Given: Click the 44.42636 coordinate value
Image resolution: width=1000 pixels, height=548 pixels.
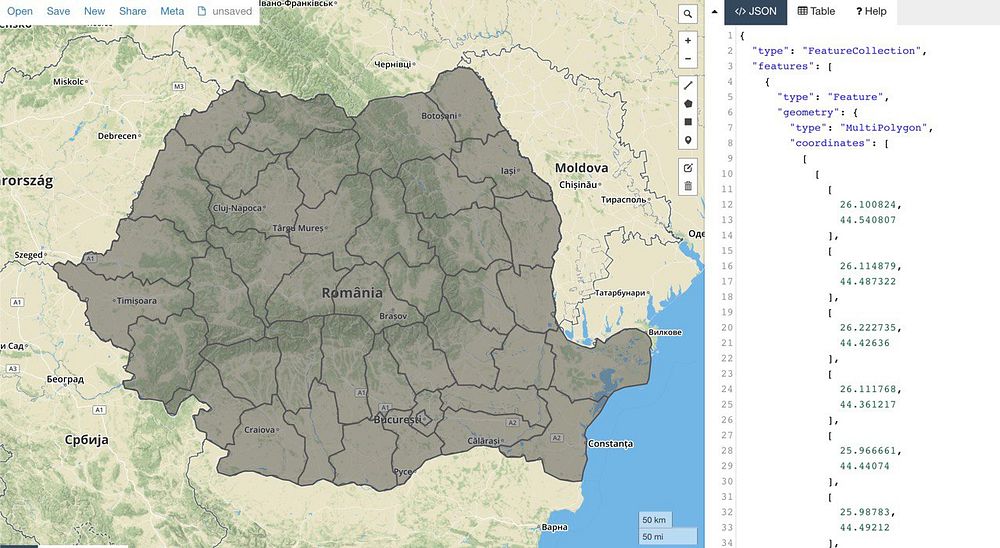Looking at the screenshot, I should click(x=864, y=343).
